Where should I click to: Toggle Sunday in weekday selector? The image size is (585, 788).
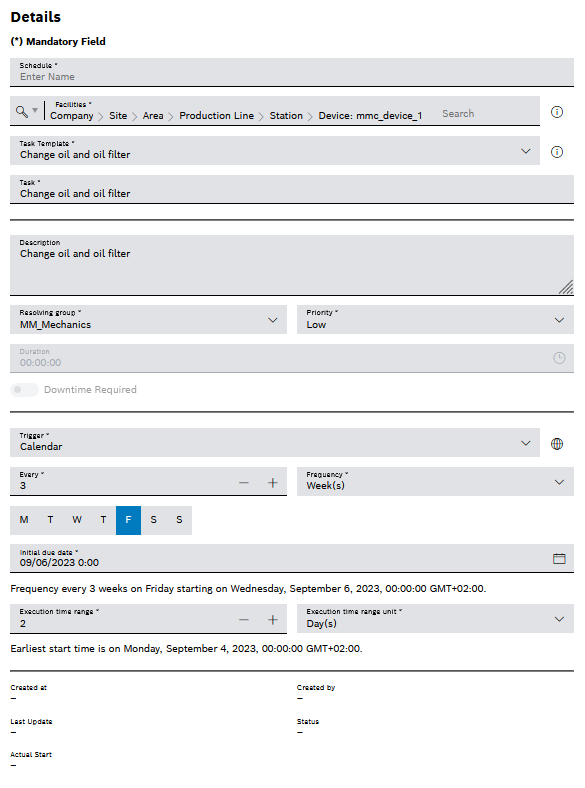(179, 520)
